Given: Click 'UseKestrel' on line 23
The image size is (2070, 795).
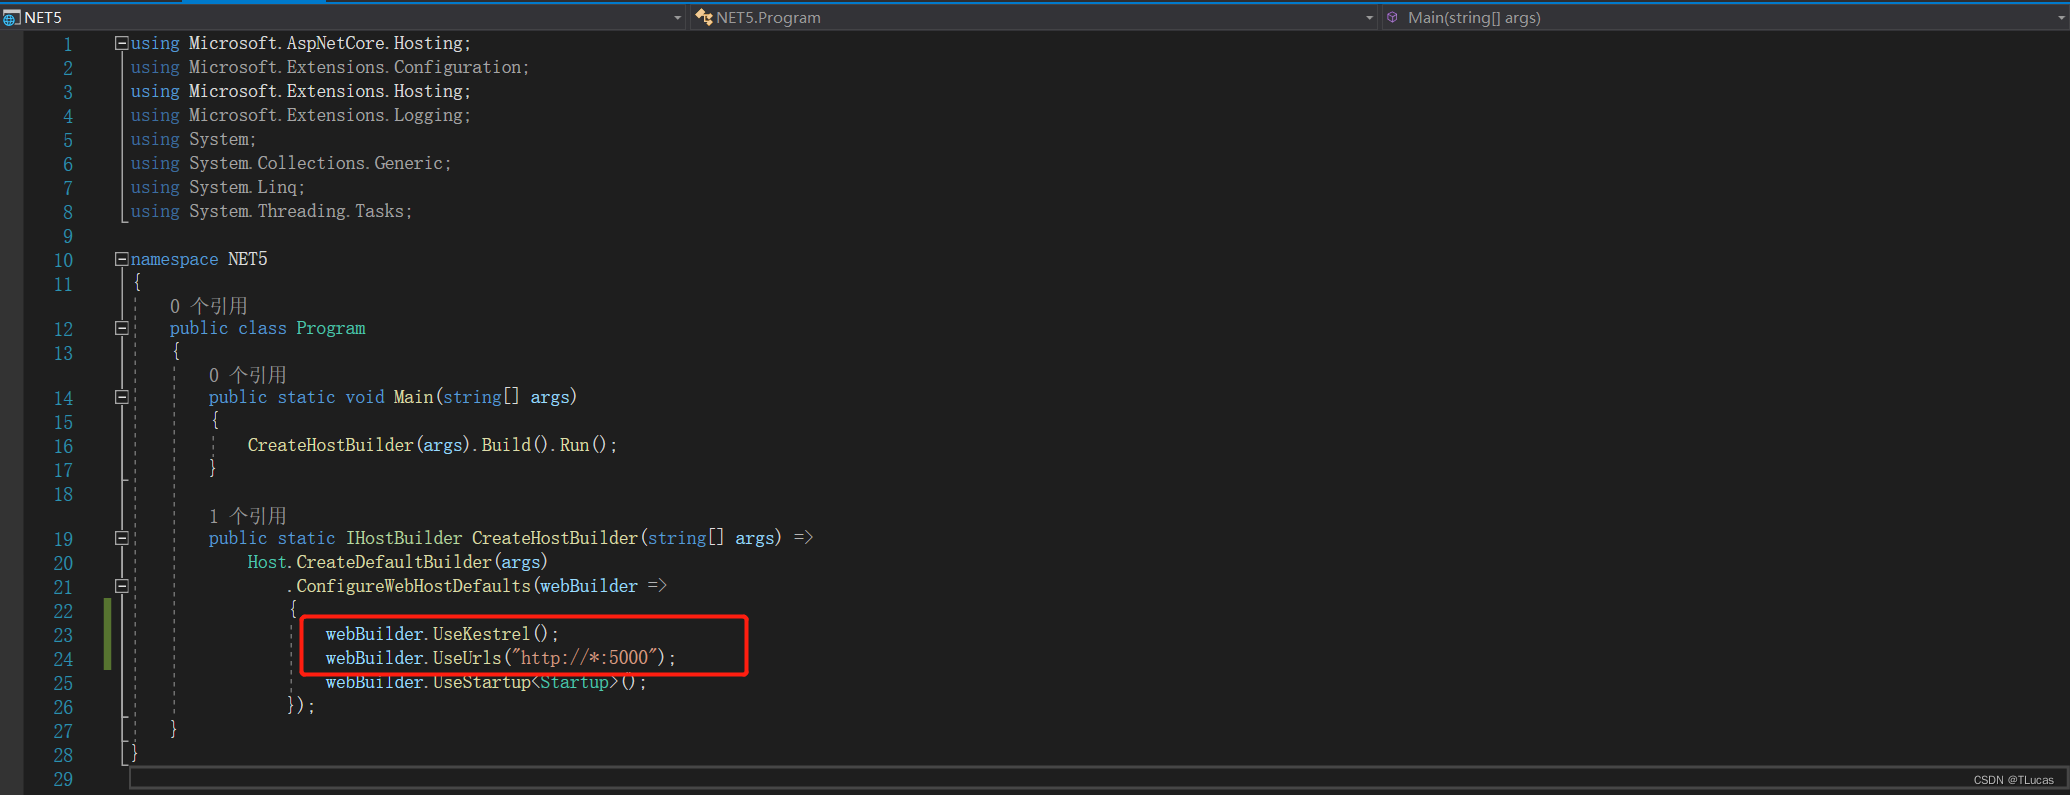Looking at the screenshot, I should [481, 634].
